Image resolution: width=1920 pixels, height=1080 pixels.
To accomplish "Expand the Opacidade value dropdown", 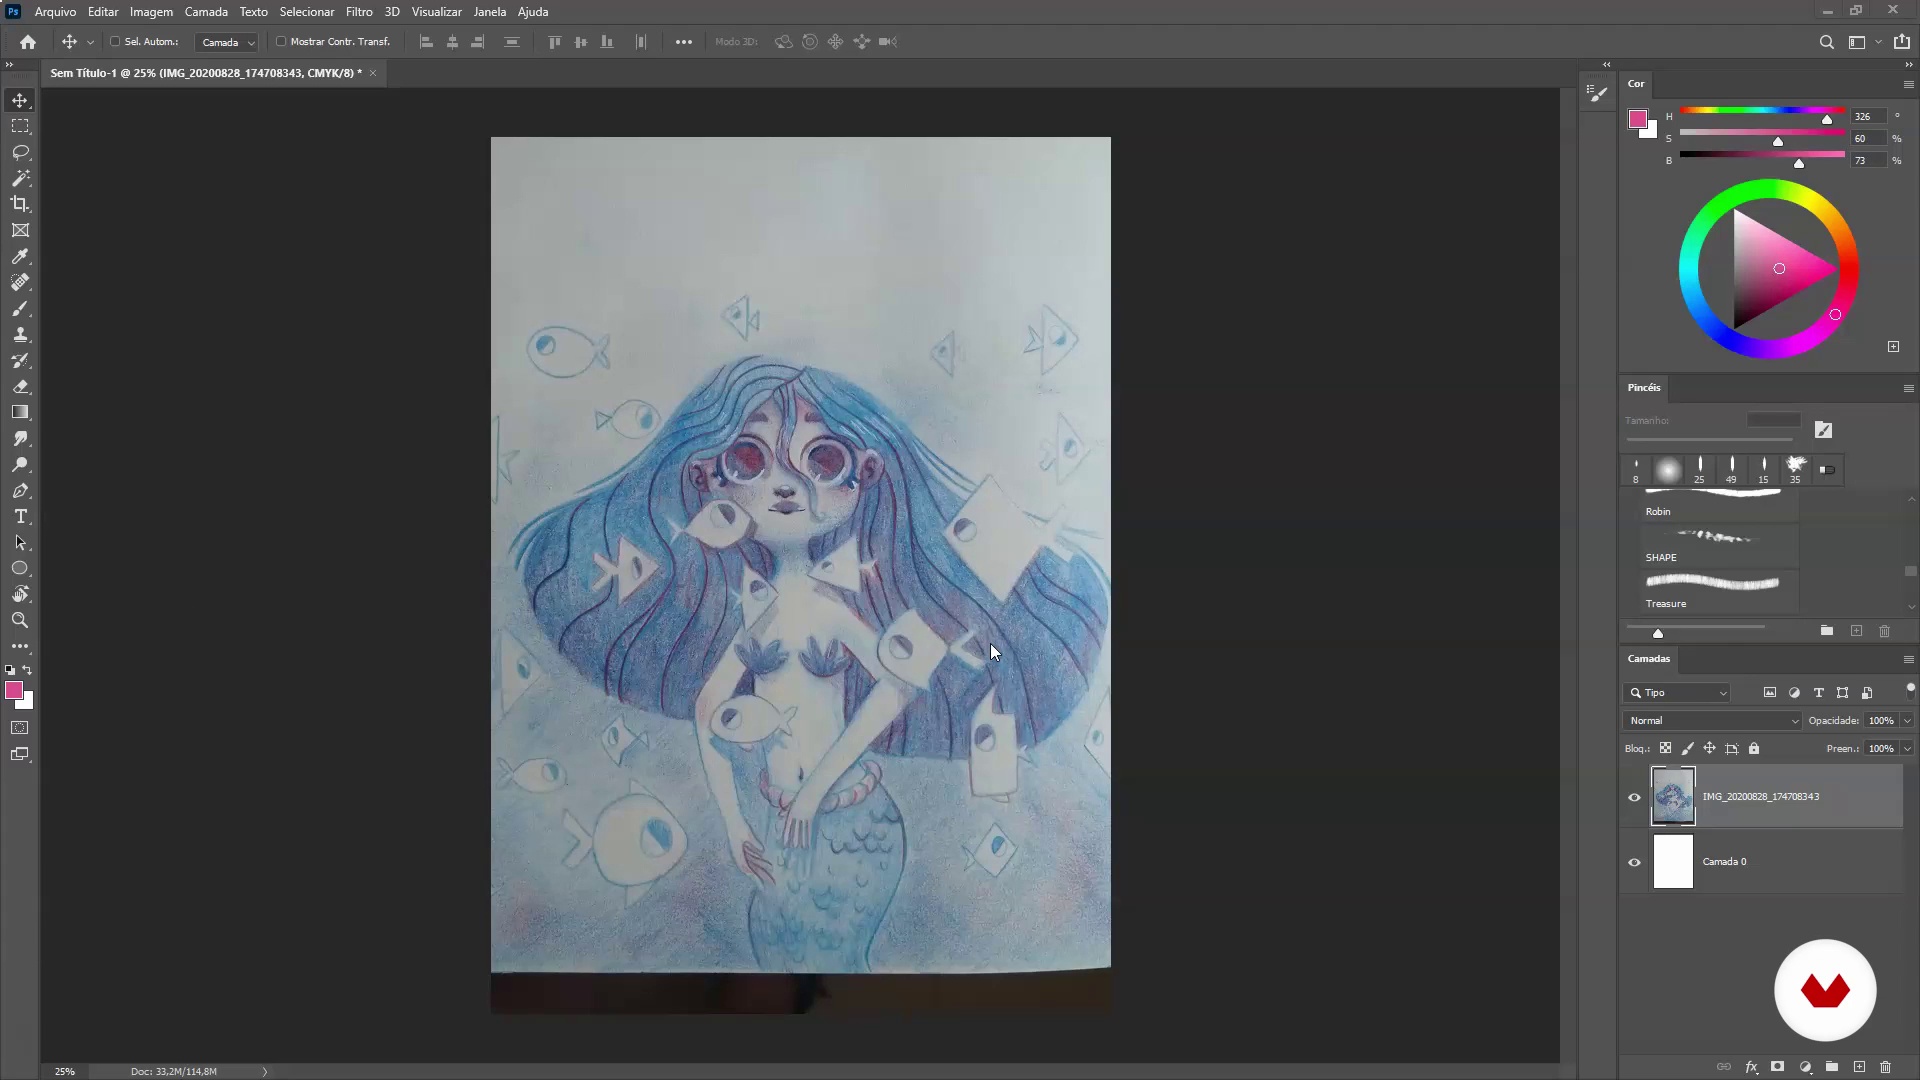I will tap(1907, 720).
